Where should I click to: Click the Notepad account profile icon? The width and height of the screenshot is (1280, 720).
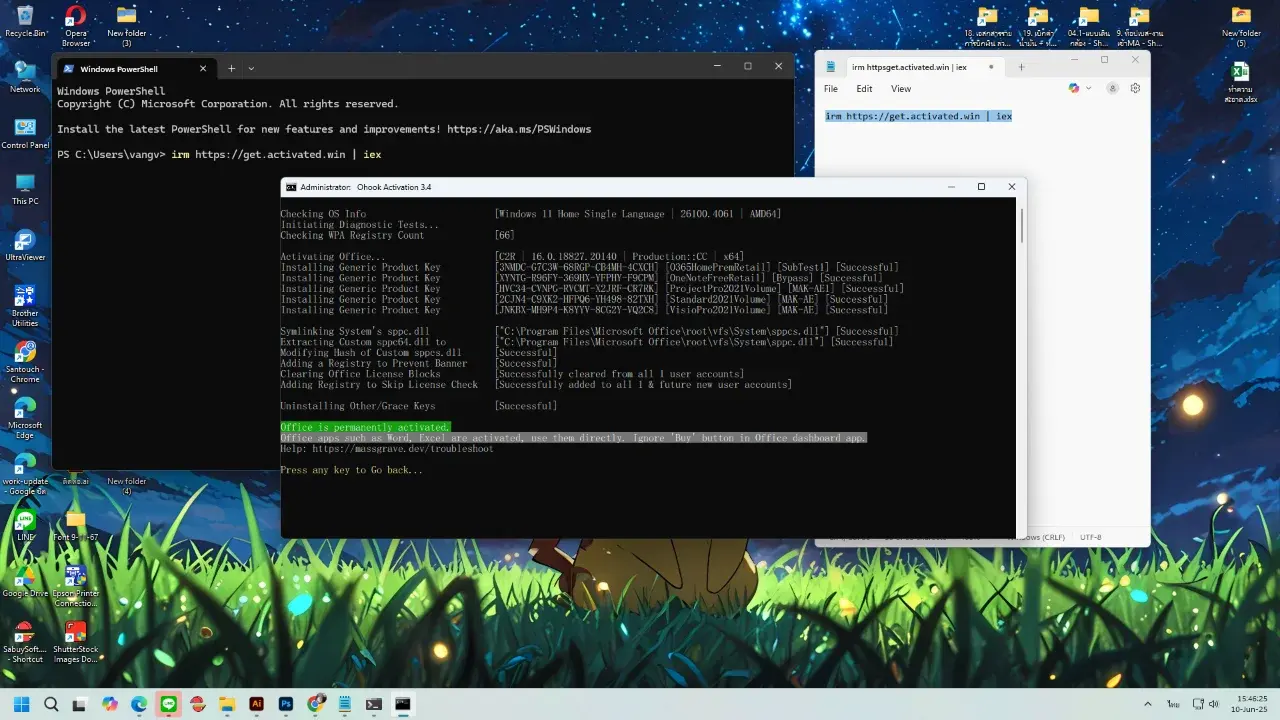click(x=1112, y=88)
